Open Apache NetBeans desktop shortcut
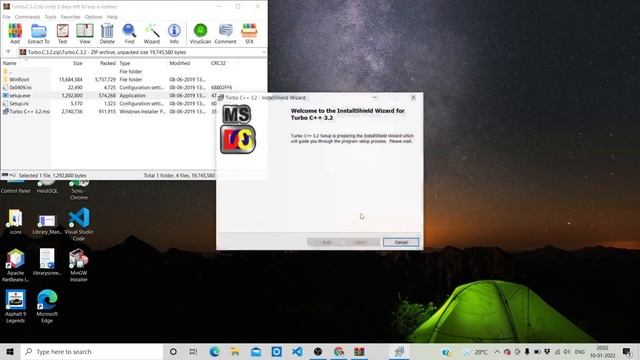The height and width of the screenshot is (360, 640). (x=16, y=265)
